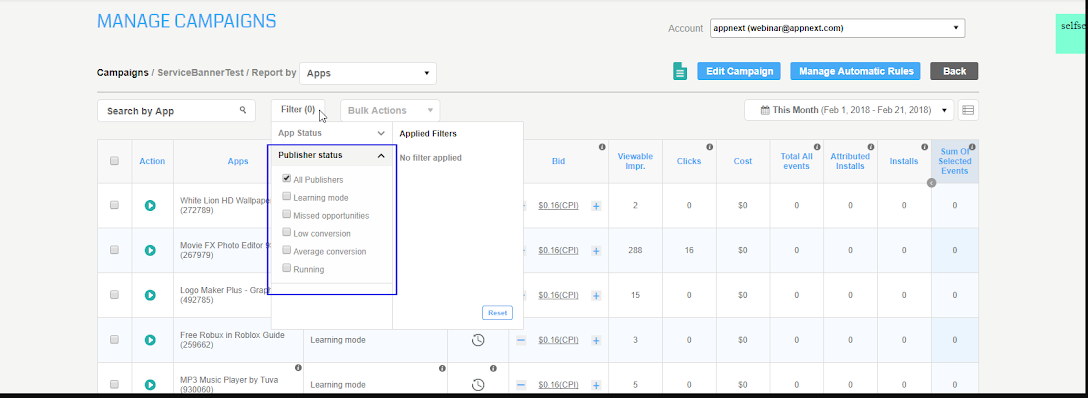This screenshot has height=398, width=1088.
Task: Enable the Learning mode filter checkbox
Action: [x=287, y=197]
